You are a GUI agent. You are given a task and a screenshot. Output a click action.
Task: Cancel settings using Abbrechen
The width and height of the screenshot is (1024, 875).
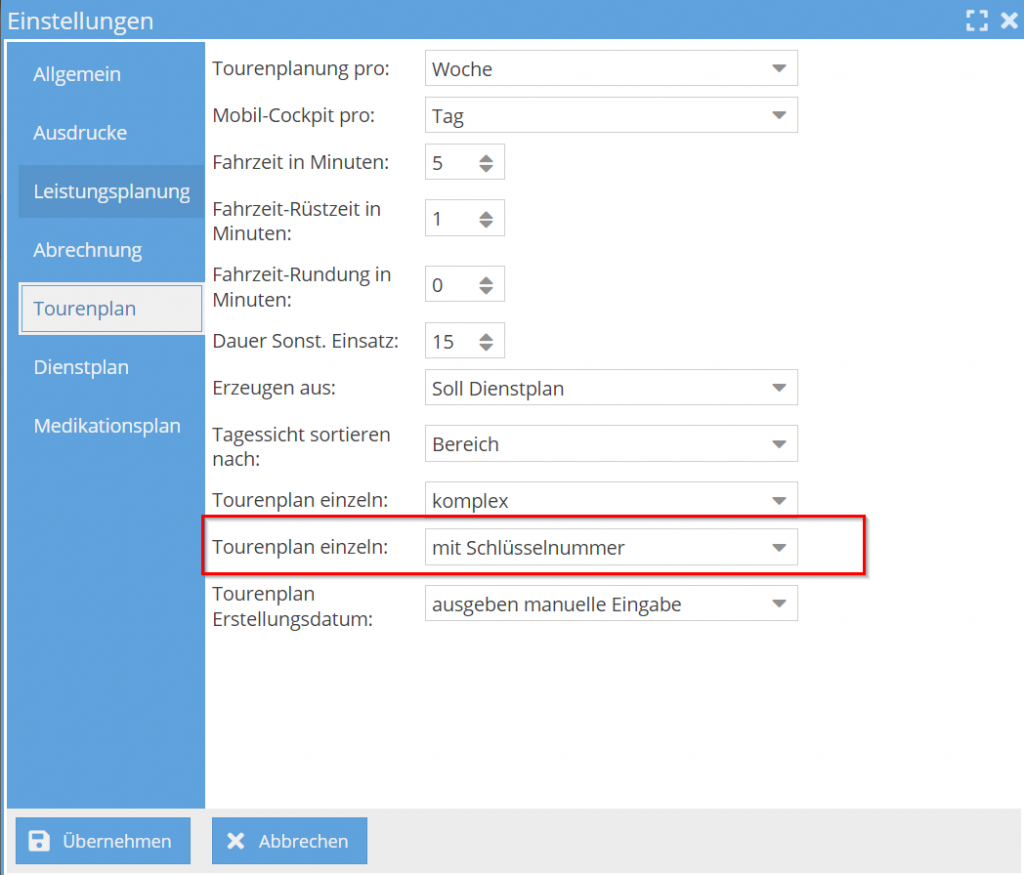[x=289, y=841]
